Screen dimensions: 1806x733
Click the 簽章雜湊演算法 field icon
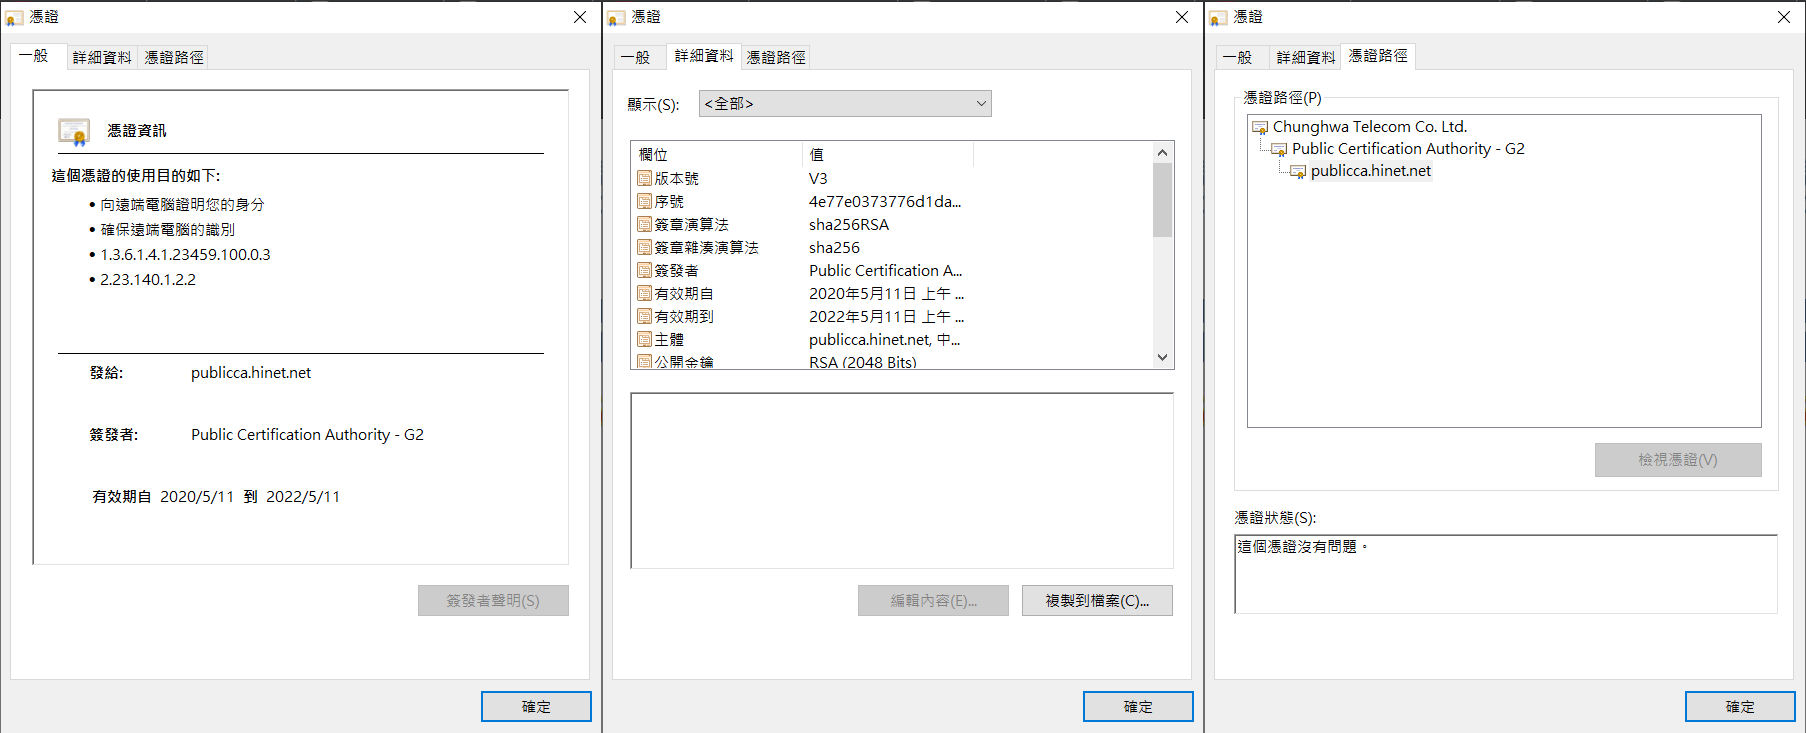pos(645,247)
